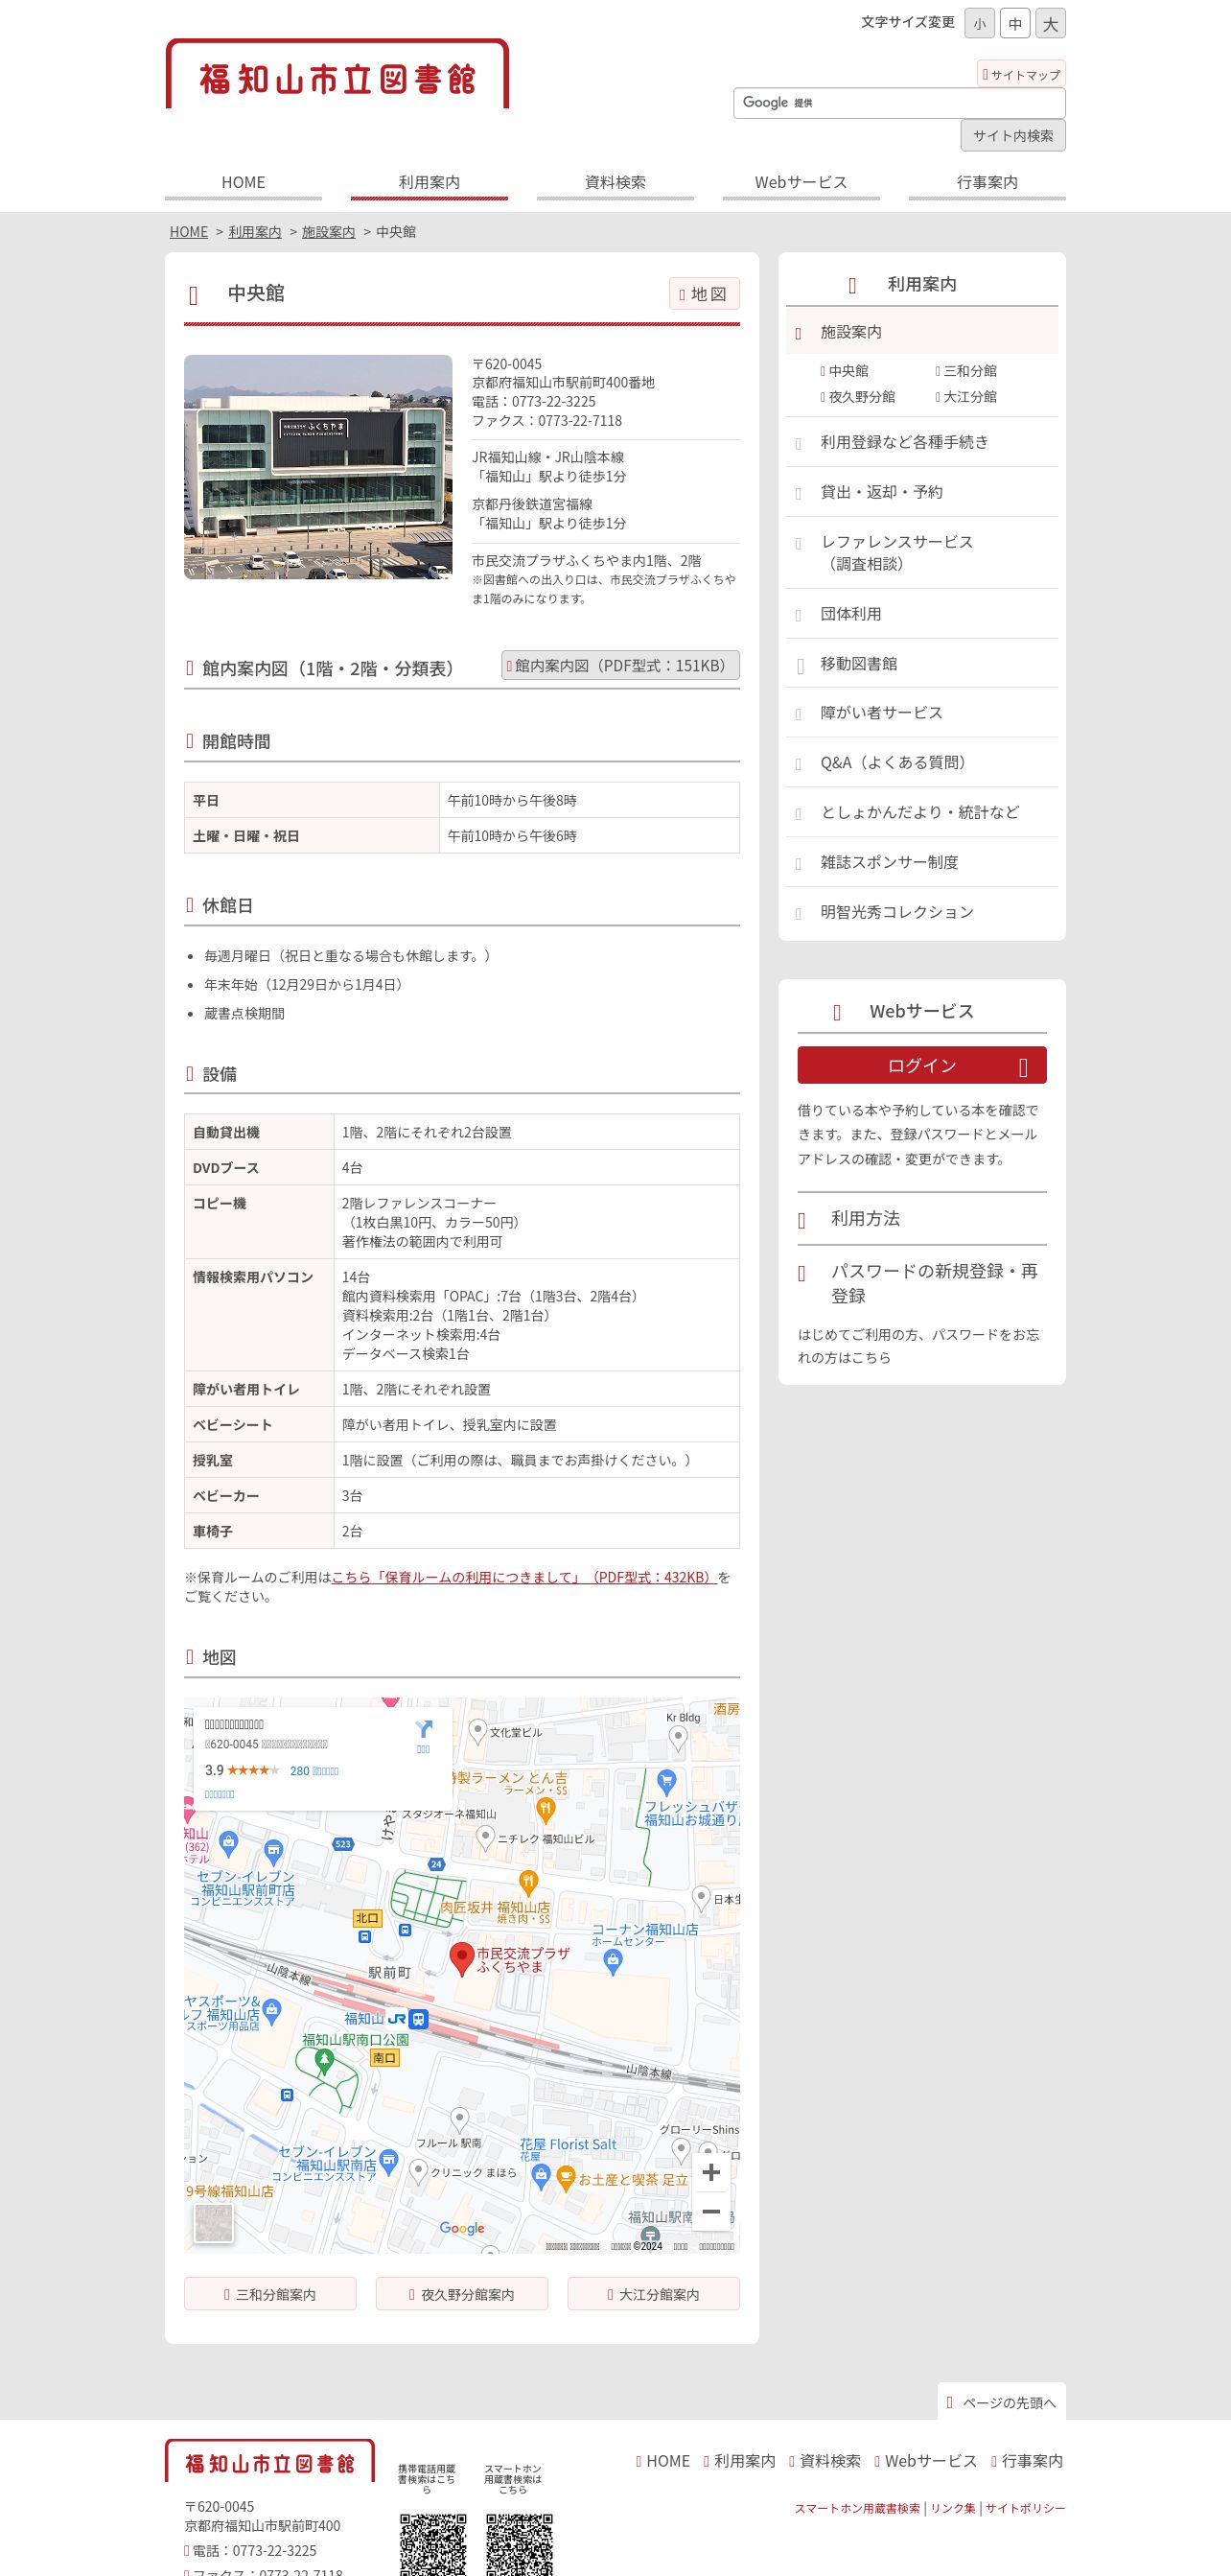Open the 行事案内 navigation tab
This screenshot has width=1231, height=2576.
point(987,183)
